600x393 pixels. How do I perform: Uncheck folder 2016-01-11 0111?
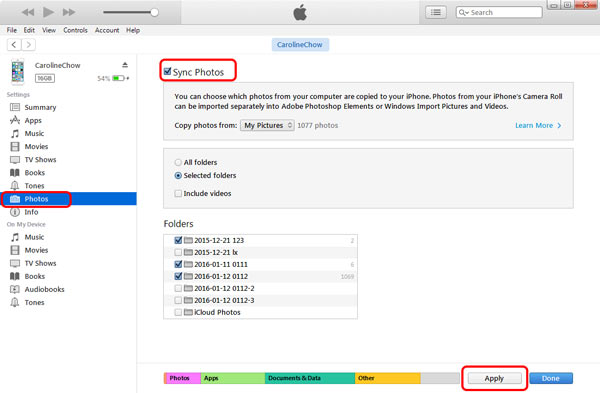pos(178,264)
